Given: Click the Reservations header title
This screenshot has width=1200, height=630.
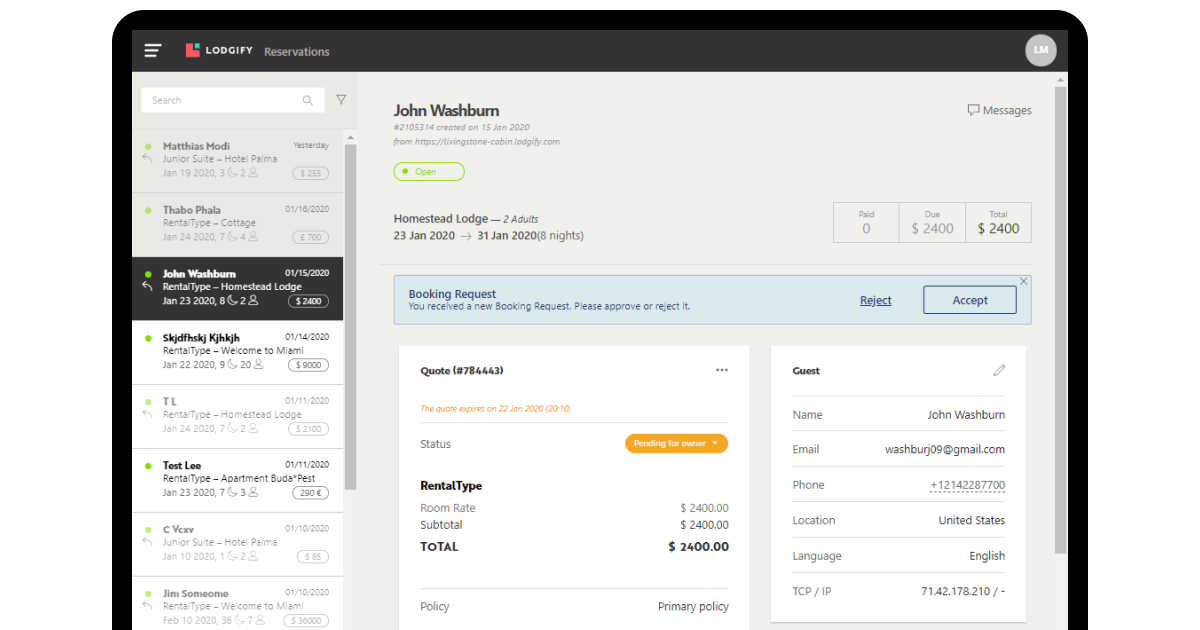Looking at the screenshot, I should tap(297, 52).
